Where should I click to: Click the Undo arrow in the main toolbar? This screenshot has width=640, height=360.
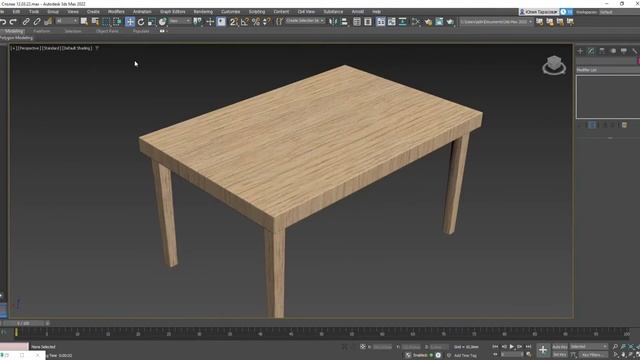3,22
